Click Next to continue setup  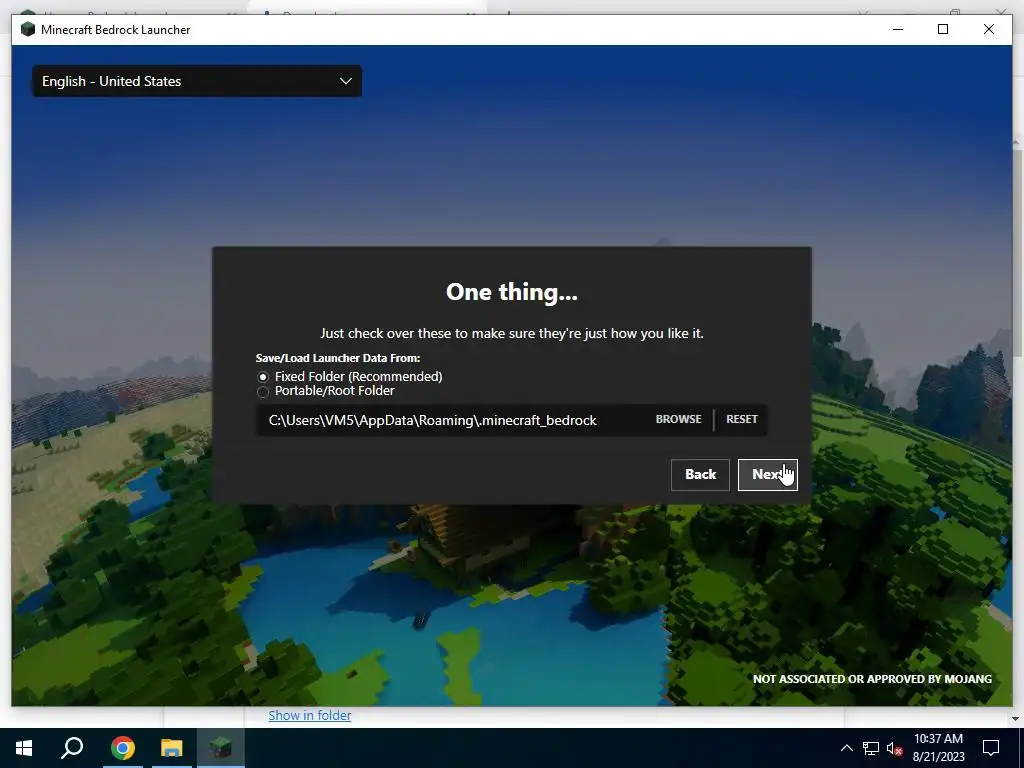(767, 475)
